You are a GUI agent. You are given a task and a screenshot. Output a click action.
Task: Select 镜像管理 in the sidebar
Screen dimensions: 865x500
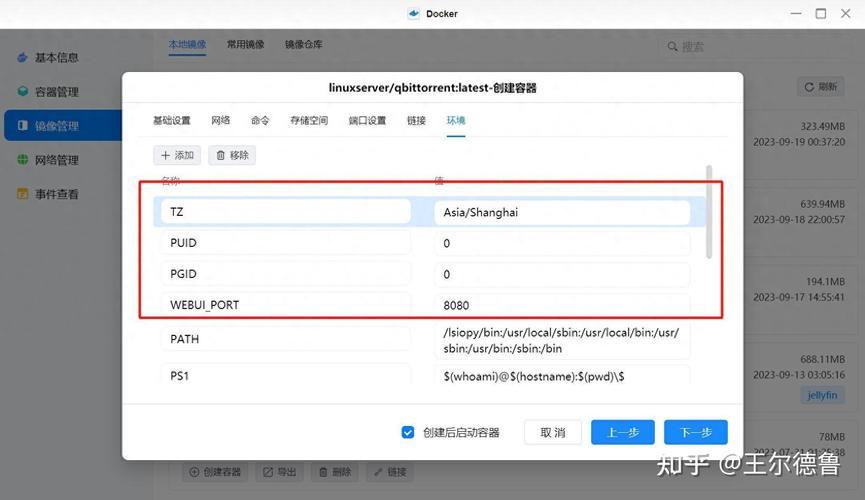pos(63,125)
